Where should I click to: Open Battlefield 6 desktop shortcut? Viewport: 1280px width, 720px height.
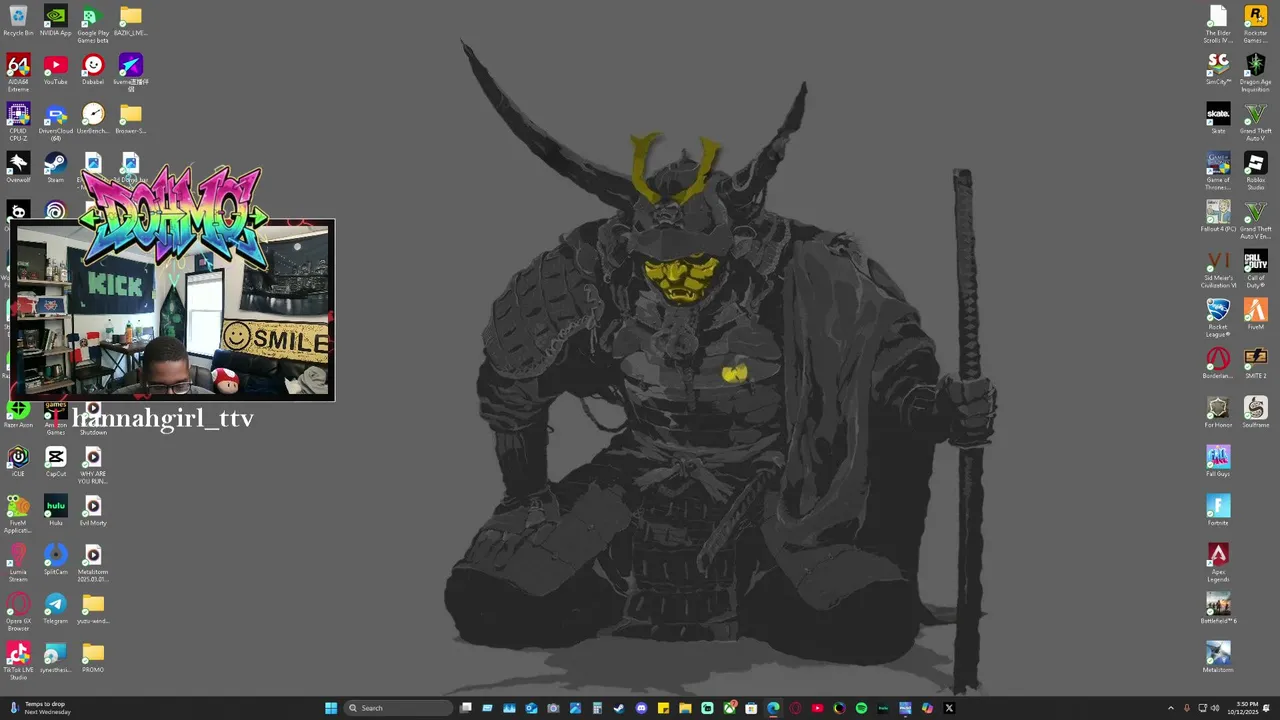[x=1218, y=609]
